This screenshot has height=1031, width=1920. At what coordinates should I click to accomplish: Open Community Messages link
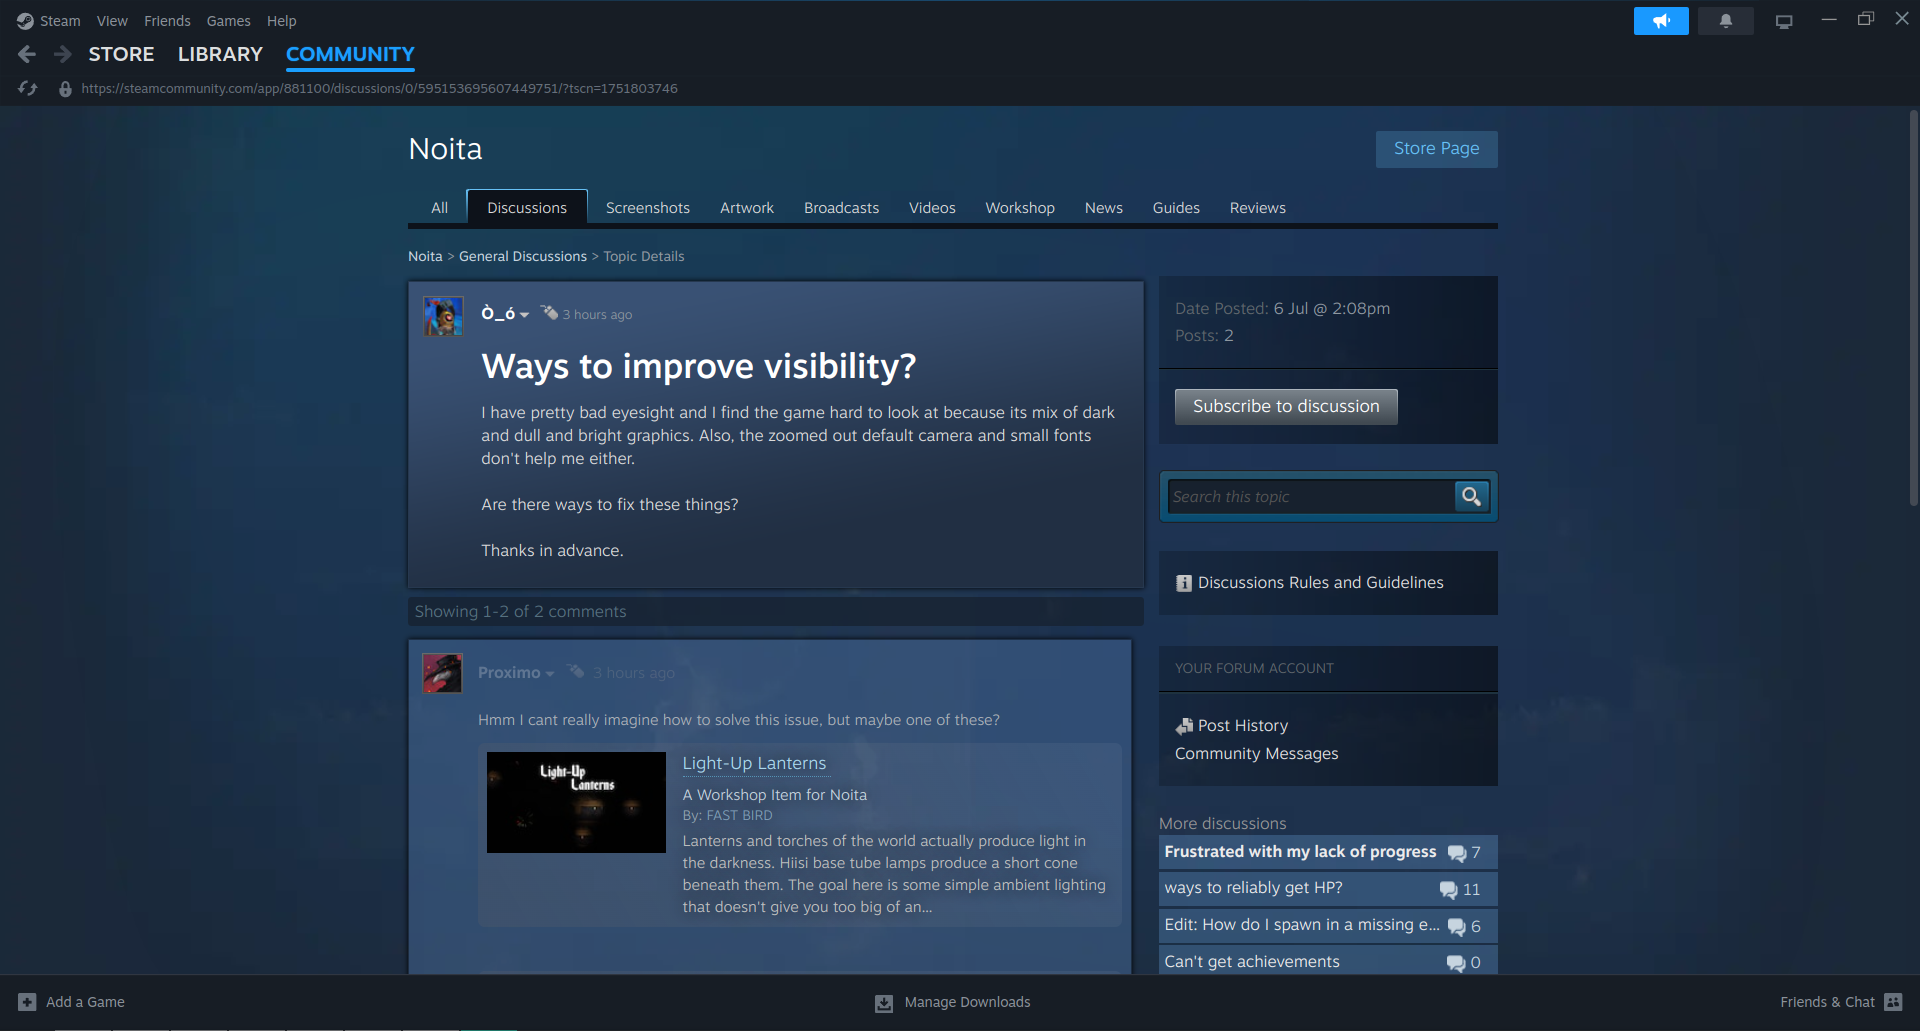pos(1256,754)
